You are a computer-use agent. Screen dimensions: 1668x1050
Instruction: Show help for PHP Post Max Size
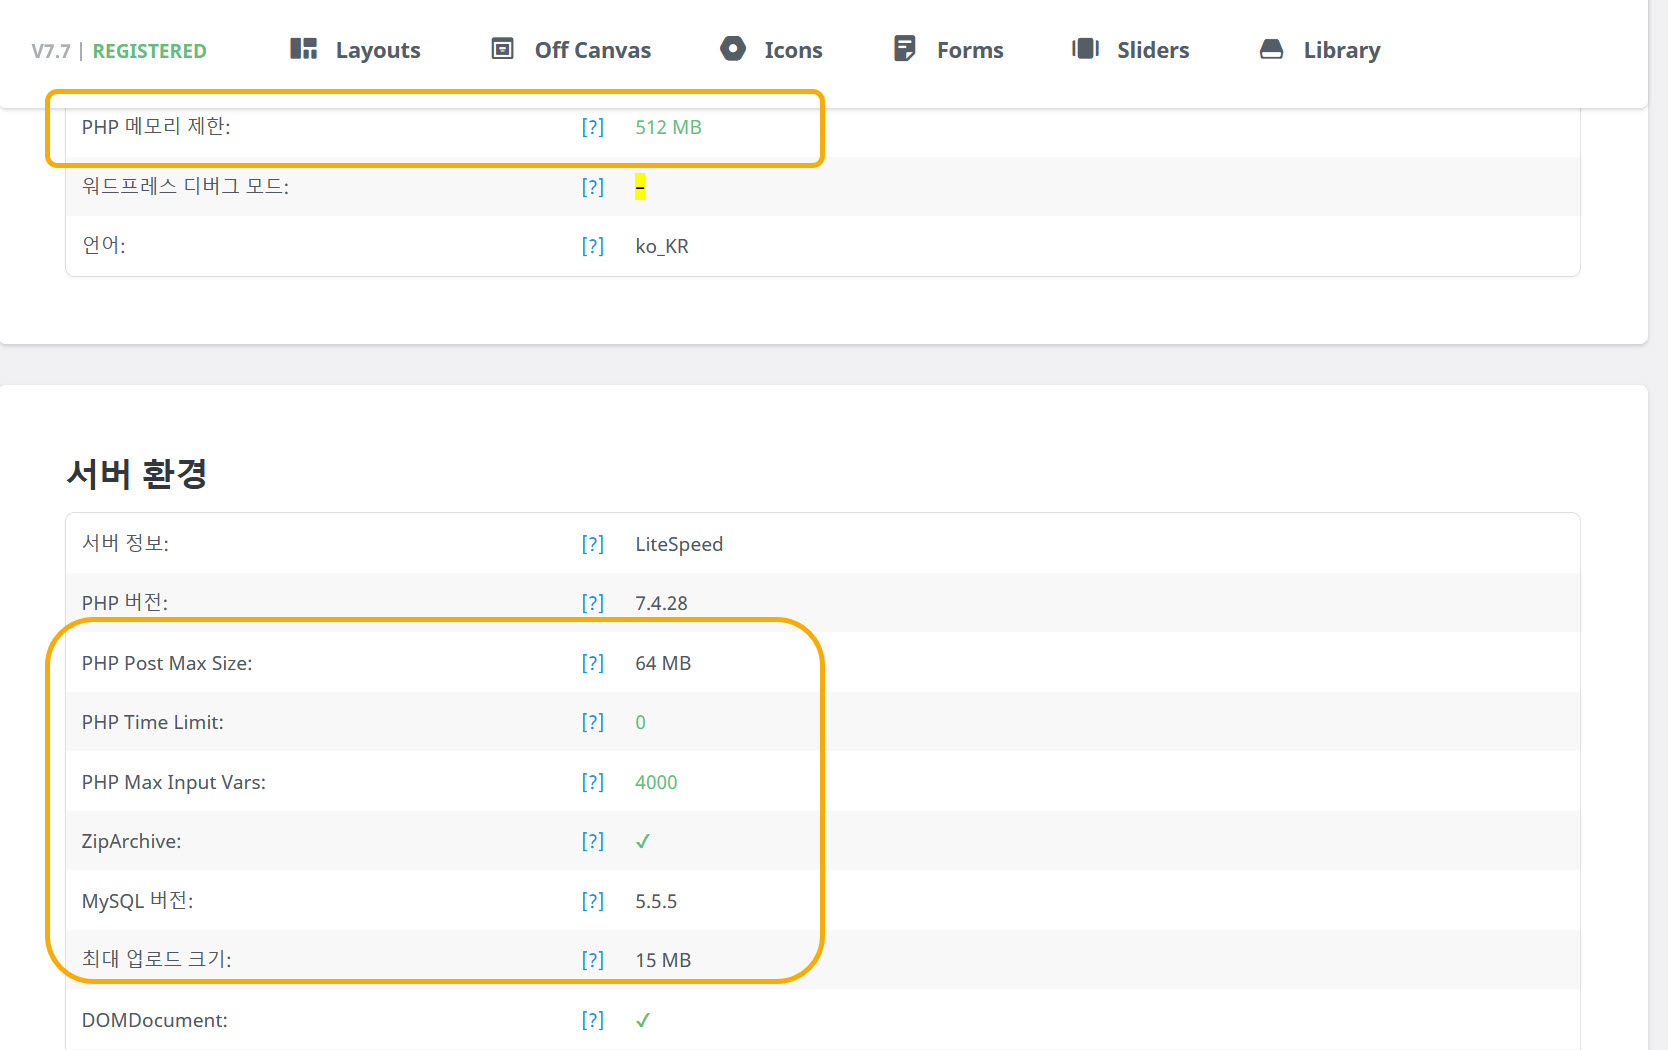593,663
